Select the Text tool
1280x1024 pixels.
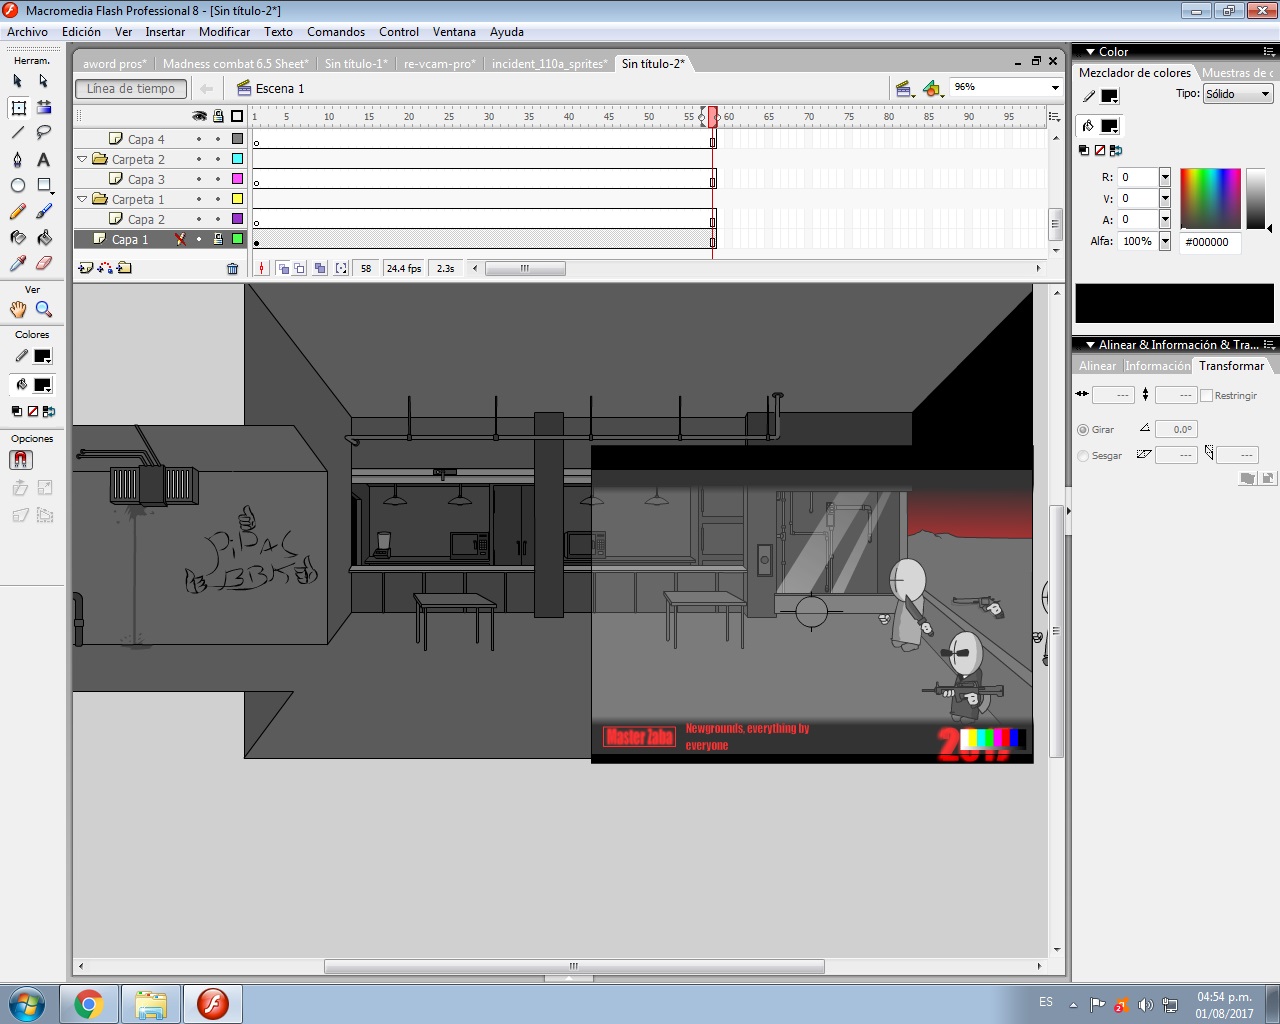(44, 159)
